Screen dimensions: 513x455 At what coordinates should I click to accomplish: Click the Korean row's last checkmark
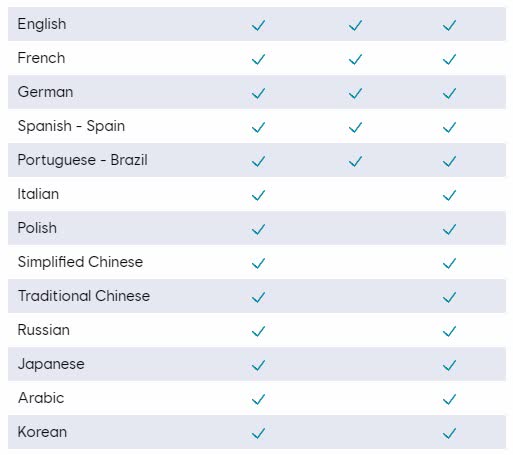pyautogui.click(x=449, y=433)
